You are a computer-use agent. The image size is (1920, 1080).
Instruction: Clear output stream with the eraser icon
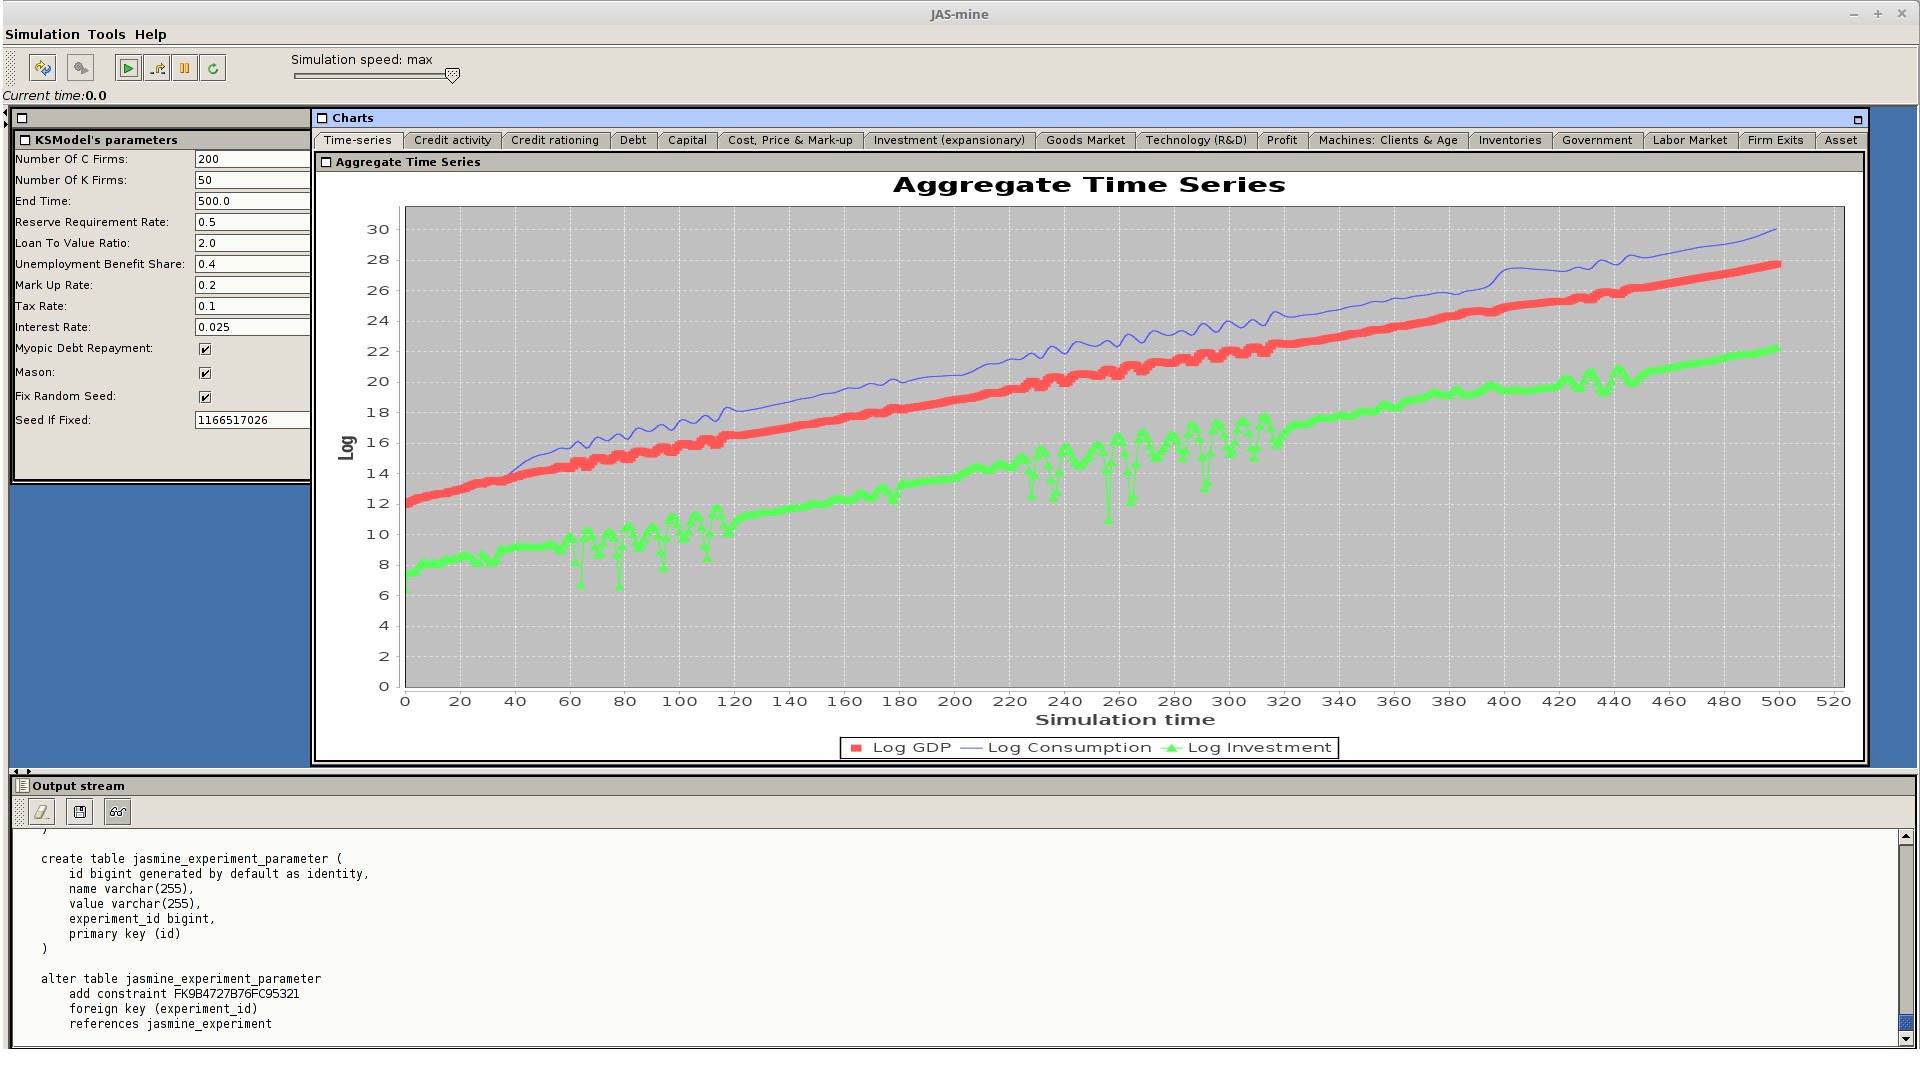click(x=42, y=812)
